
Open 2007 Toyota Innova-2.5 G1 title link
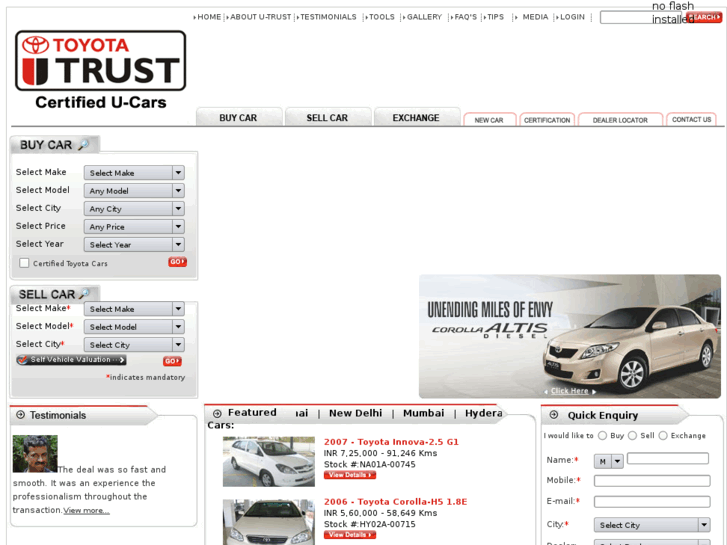click(391, 442)
